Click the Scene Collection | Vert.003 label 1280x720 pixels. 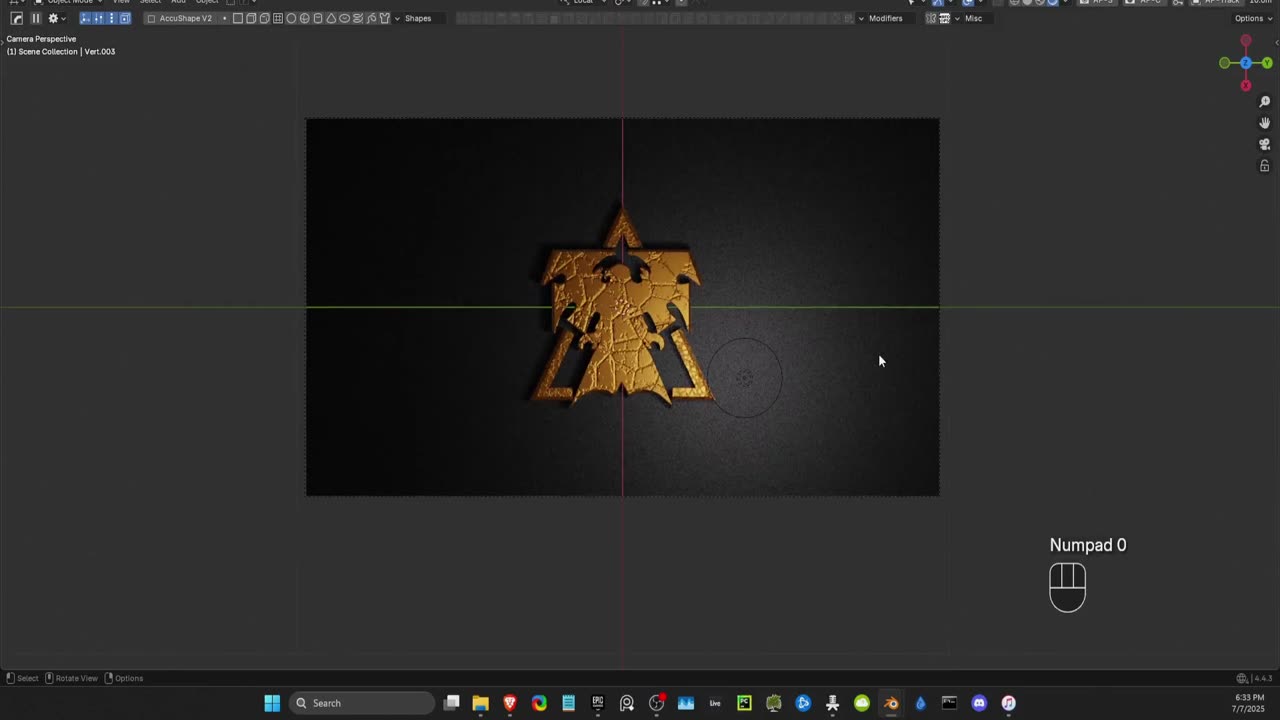coord(61,51)
